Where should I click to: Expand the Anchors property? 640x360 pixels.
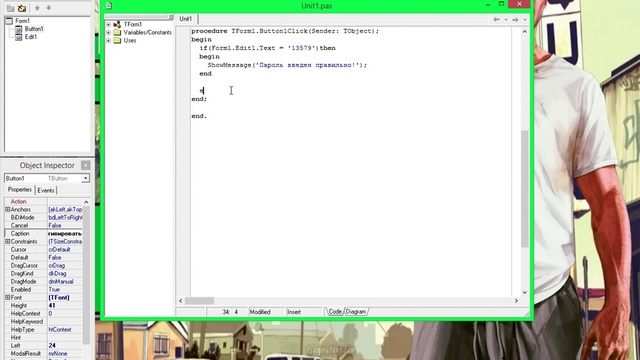point(7,209)
